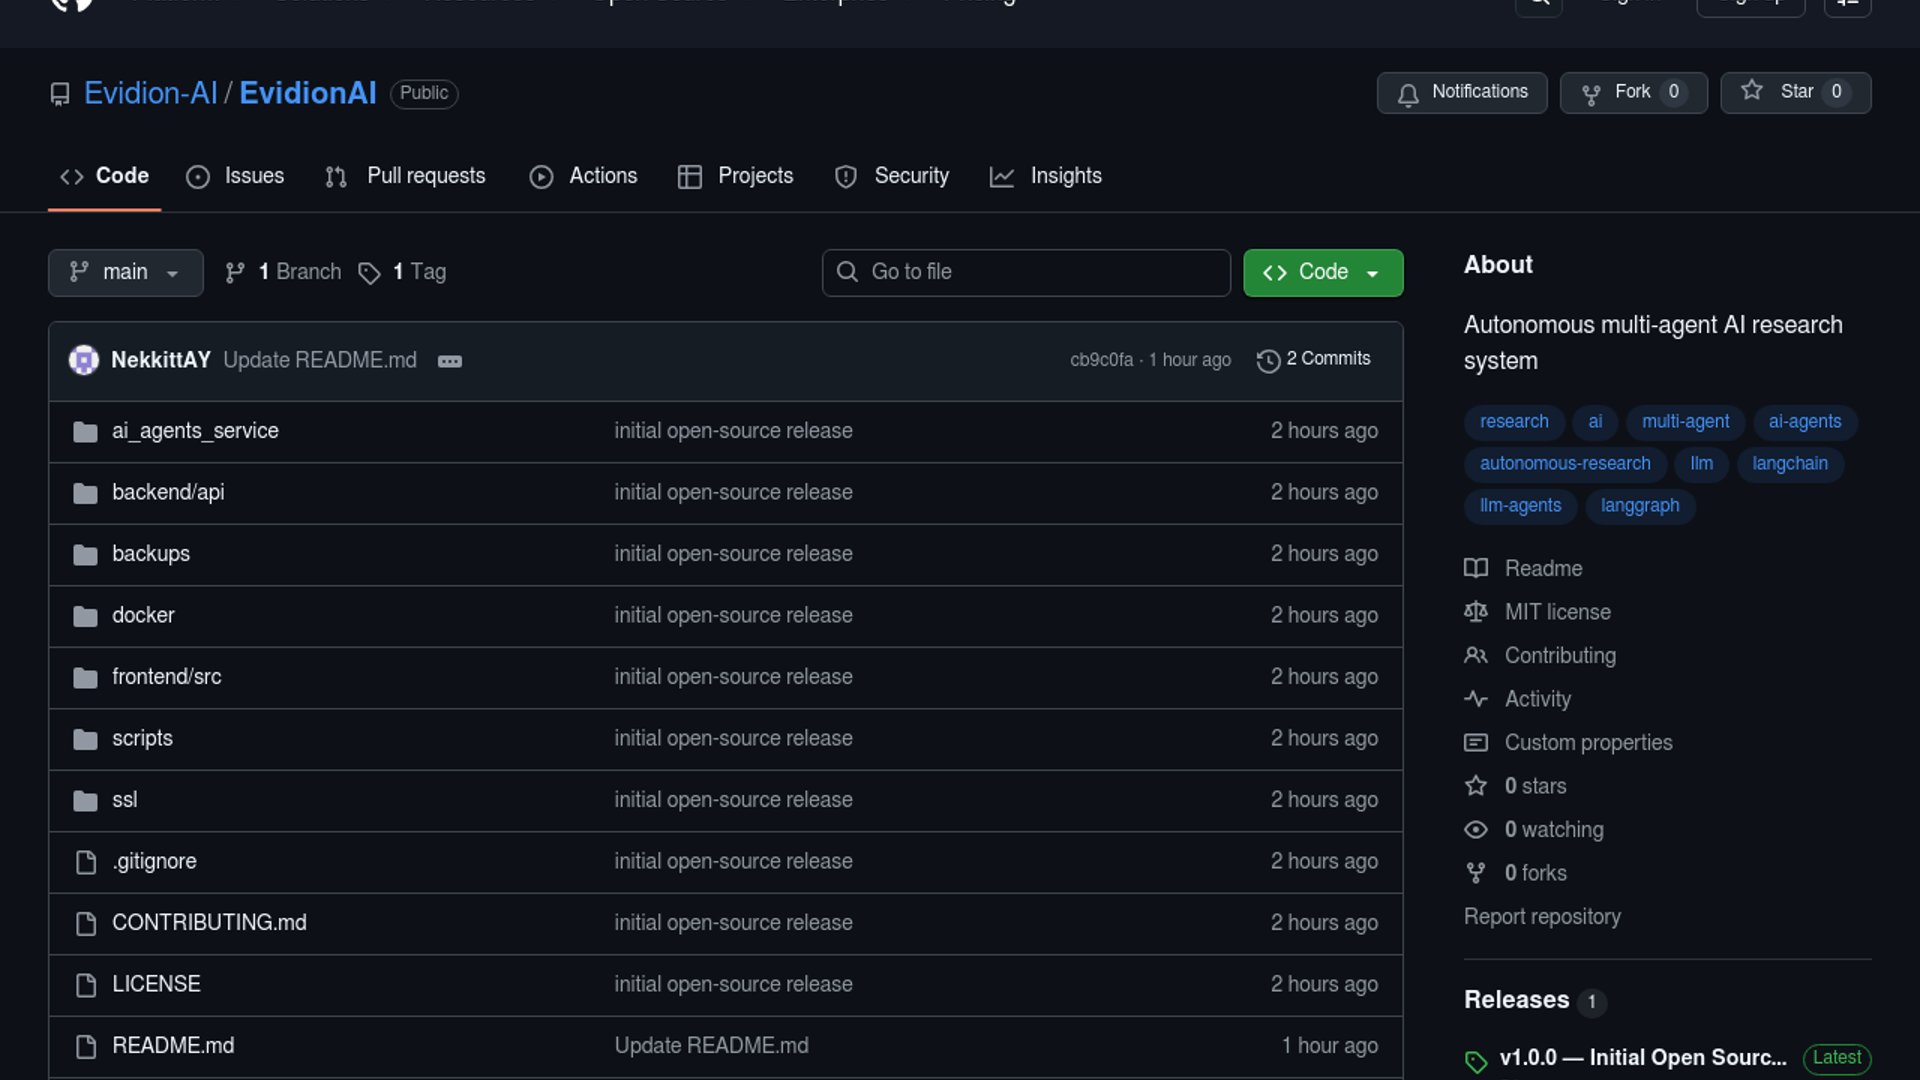View the MIT license link
Screen dimensions: 1920x1080
pos(1557,612)
